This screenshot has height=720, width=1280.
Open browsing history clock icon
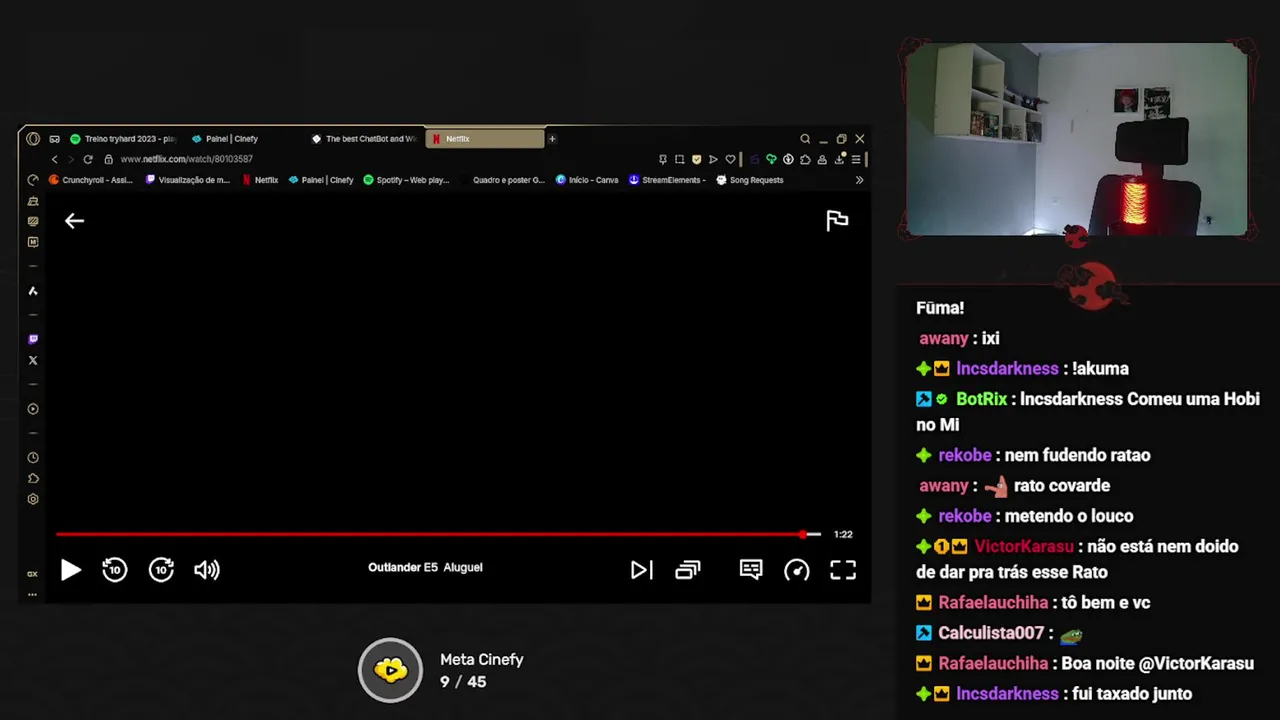(33, 458)
